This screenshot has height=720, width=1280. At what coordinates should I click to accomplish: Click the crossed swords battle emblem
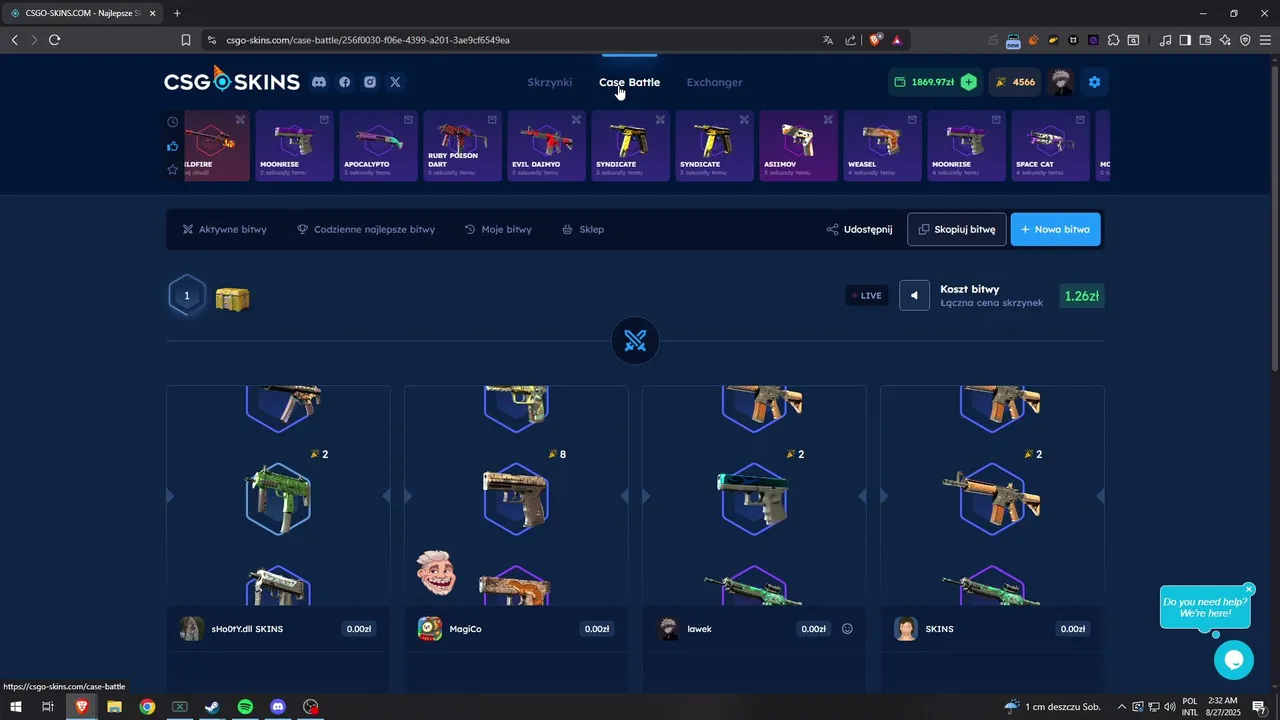pyautogui.click(x=636, y=342)
